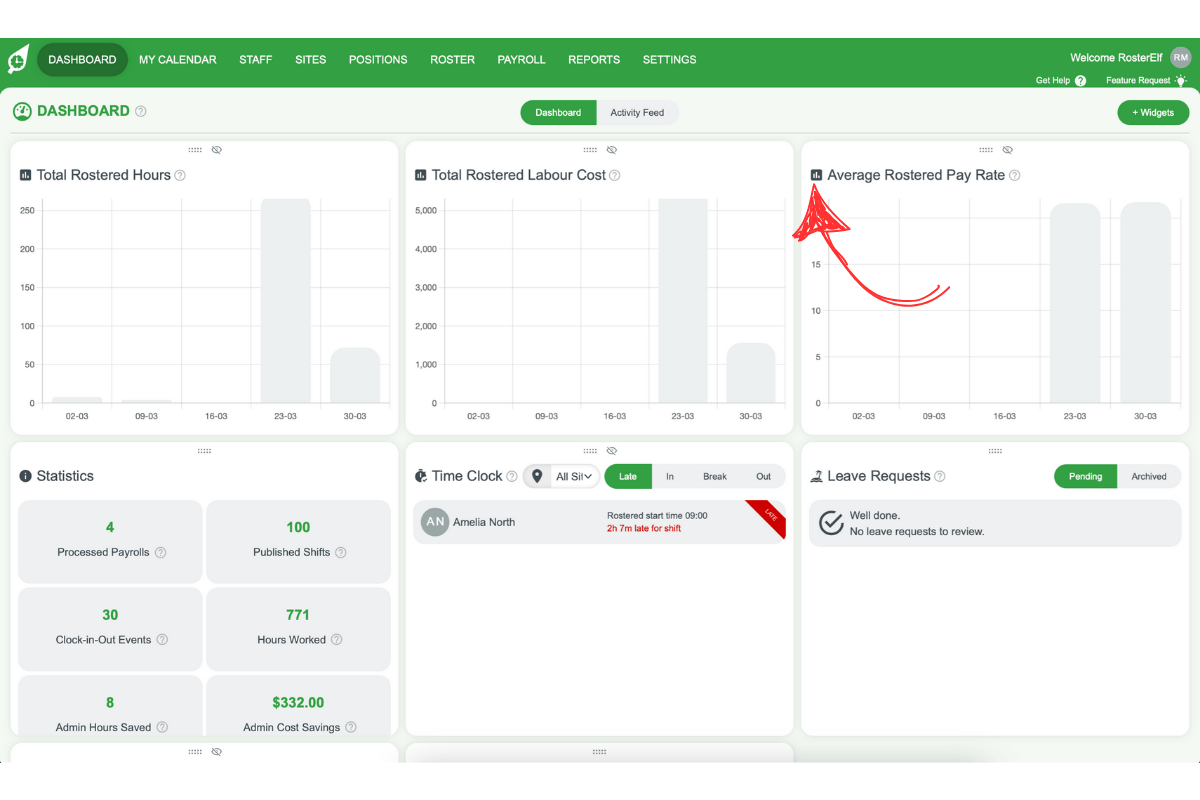
Task: Click the chart icon beside Total Rostered Hours
Action: coord(24,175)
